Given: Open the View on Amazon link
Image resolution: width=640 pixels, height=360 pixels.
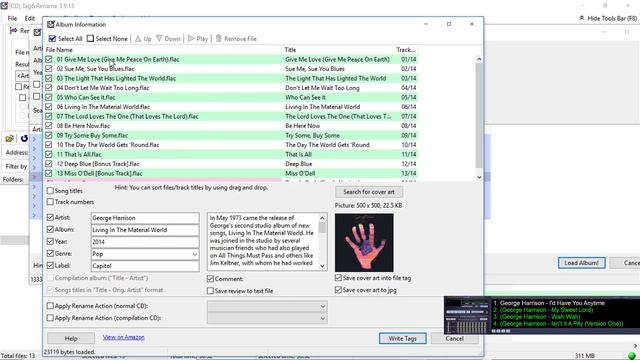Looking at the screenshot, I should point(123,337).
